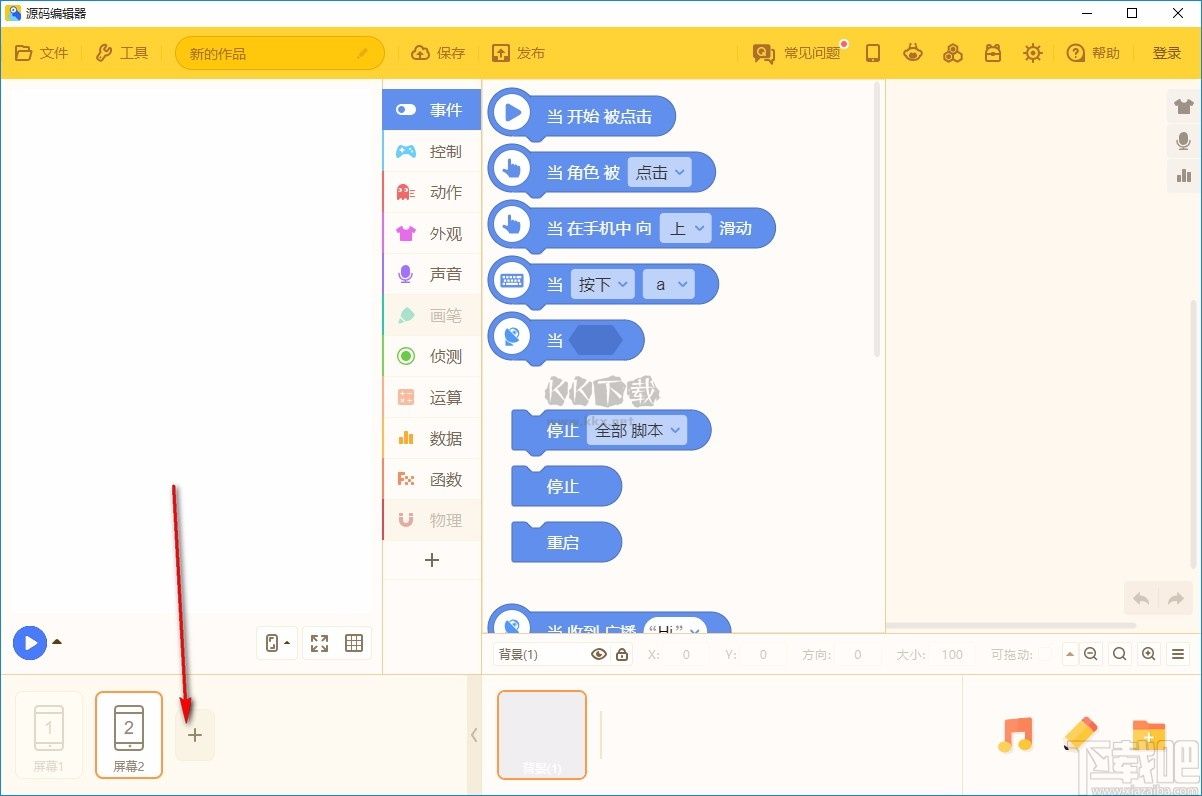Open the 点击 dropdown in 当角色被 block

661,172
